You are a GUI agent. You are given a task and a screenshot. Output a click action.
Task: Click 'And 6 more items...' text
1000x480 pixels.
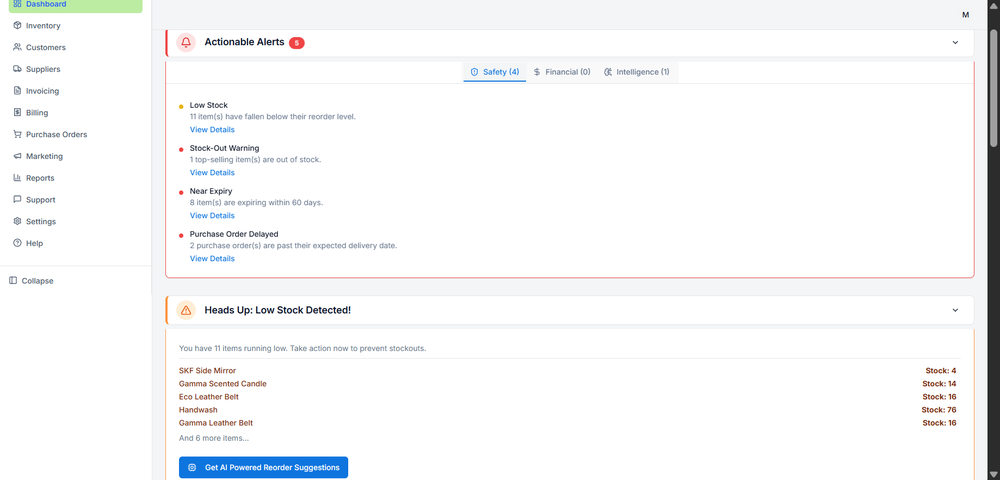[x=214, y=438]
